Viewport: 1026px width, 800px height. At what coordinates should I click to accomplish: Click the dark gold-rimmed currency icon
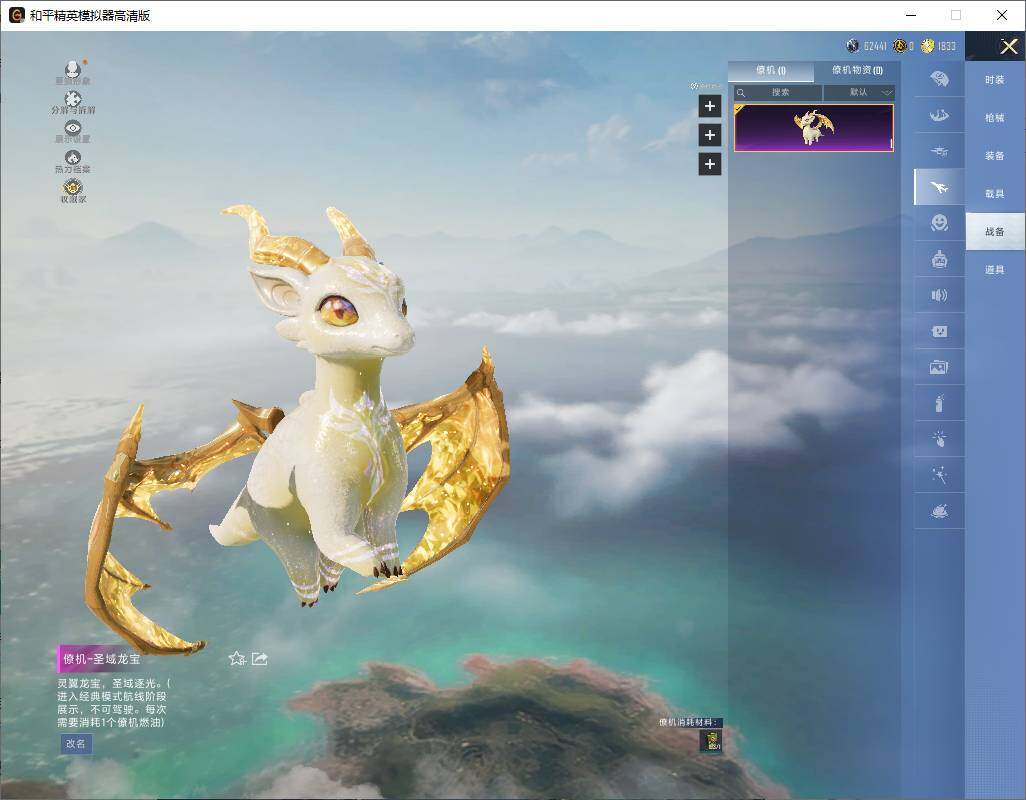point(900,46)
